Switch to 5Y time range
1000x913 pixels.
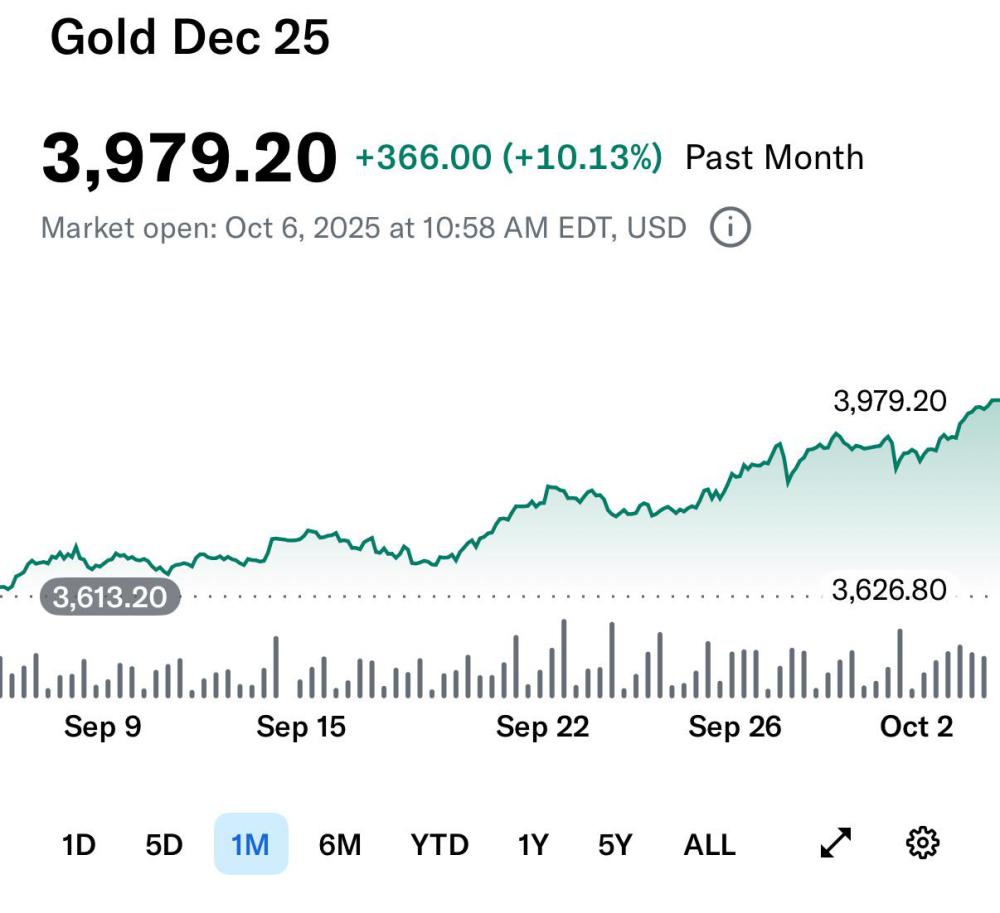point(615,845)
